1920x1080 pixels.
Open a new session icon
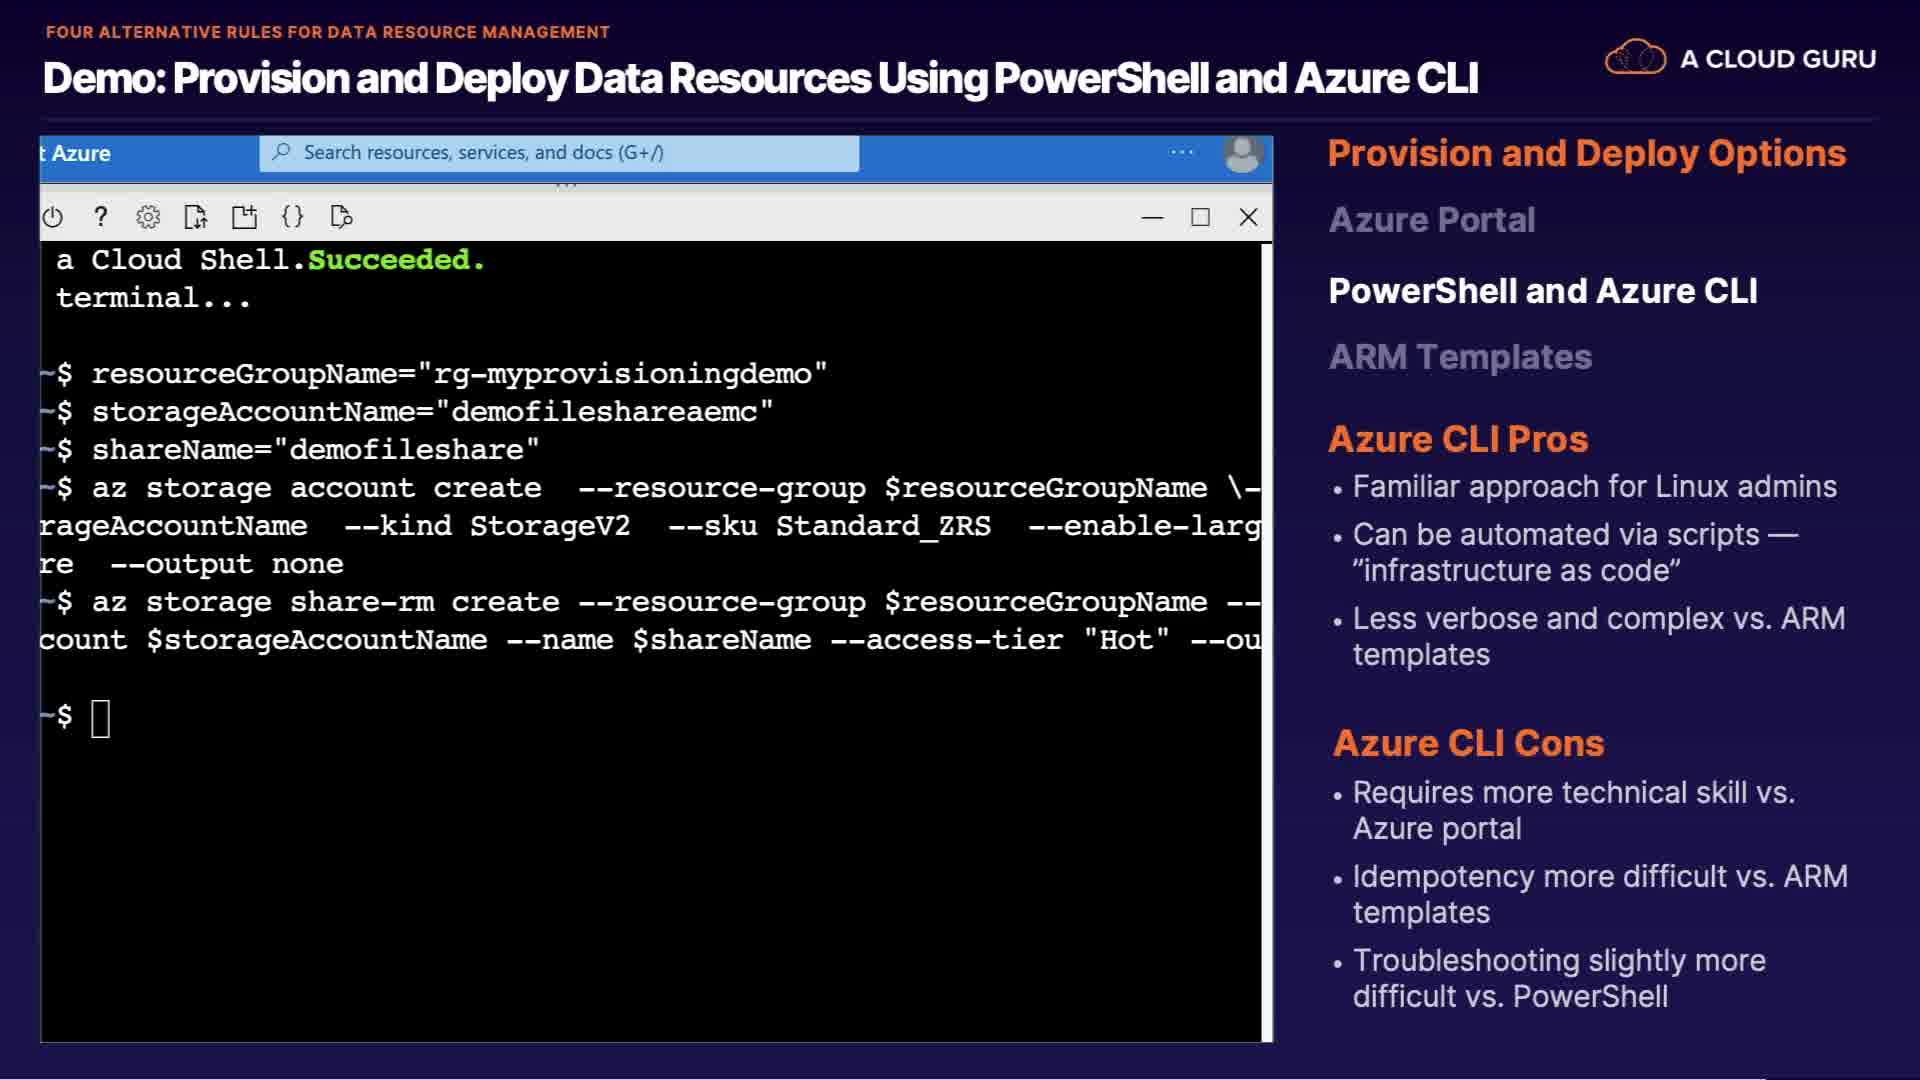tap(244, 217)
